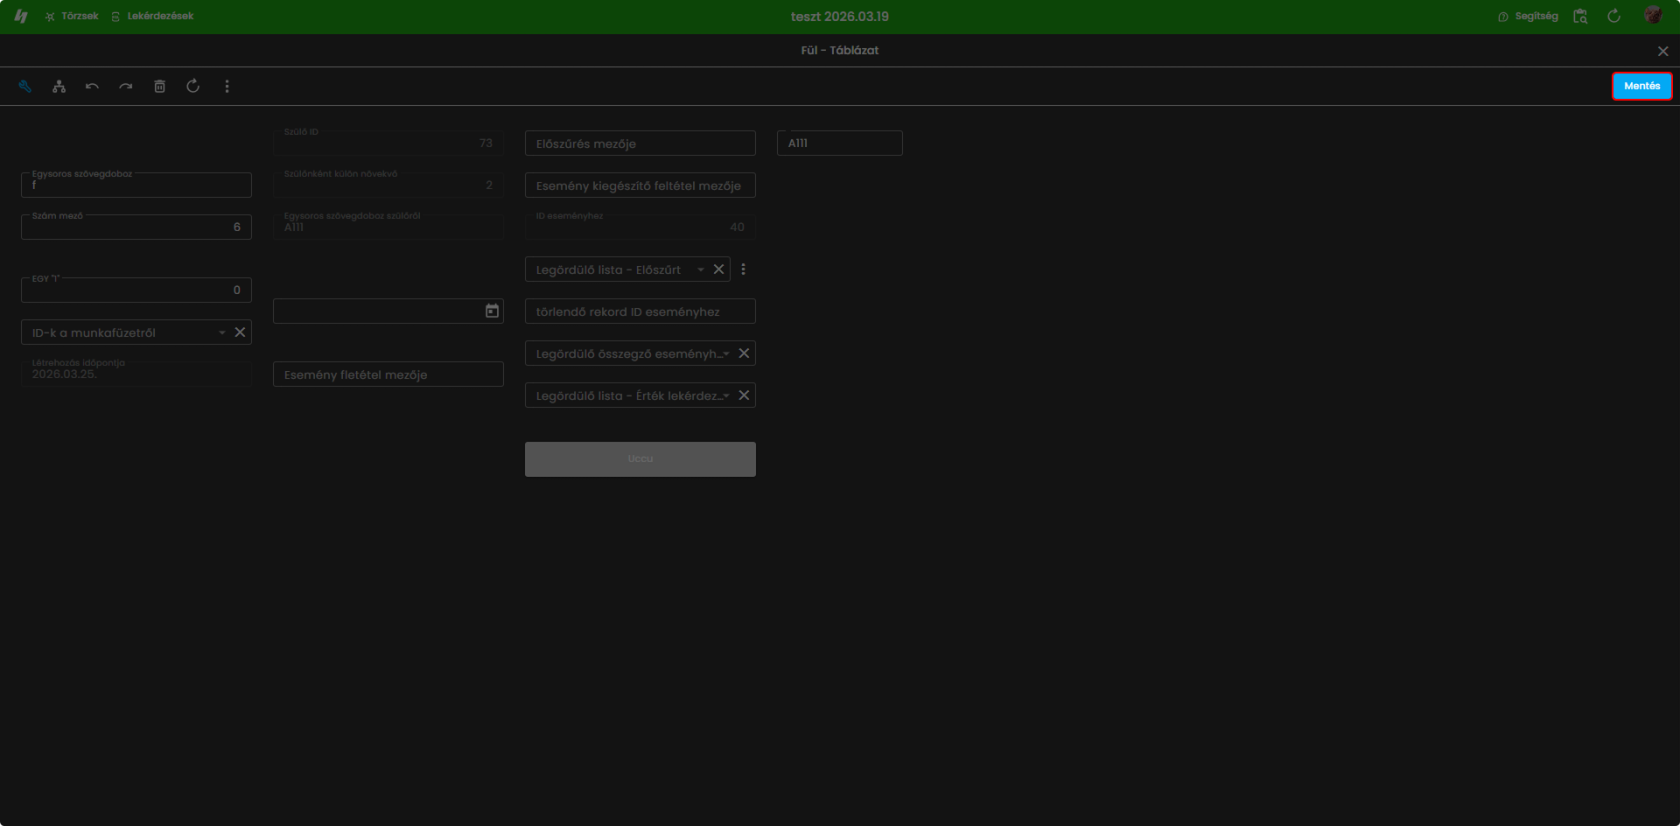Click the edit pencil icon in toolbar
The height and width of the screenshot is (826, 1680).
point(25,86)
